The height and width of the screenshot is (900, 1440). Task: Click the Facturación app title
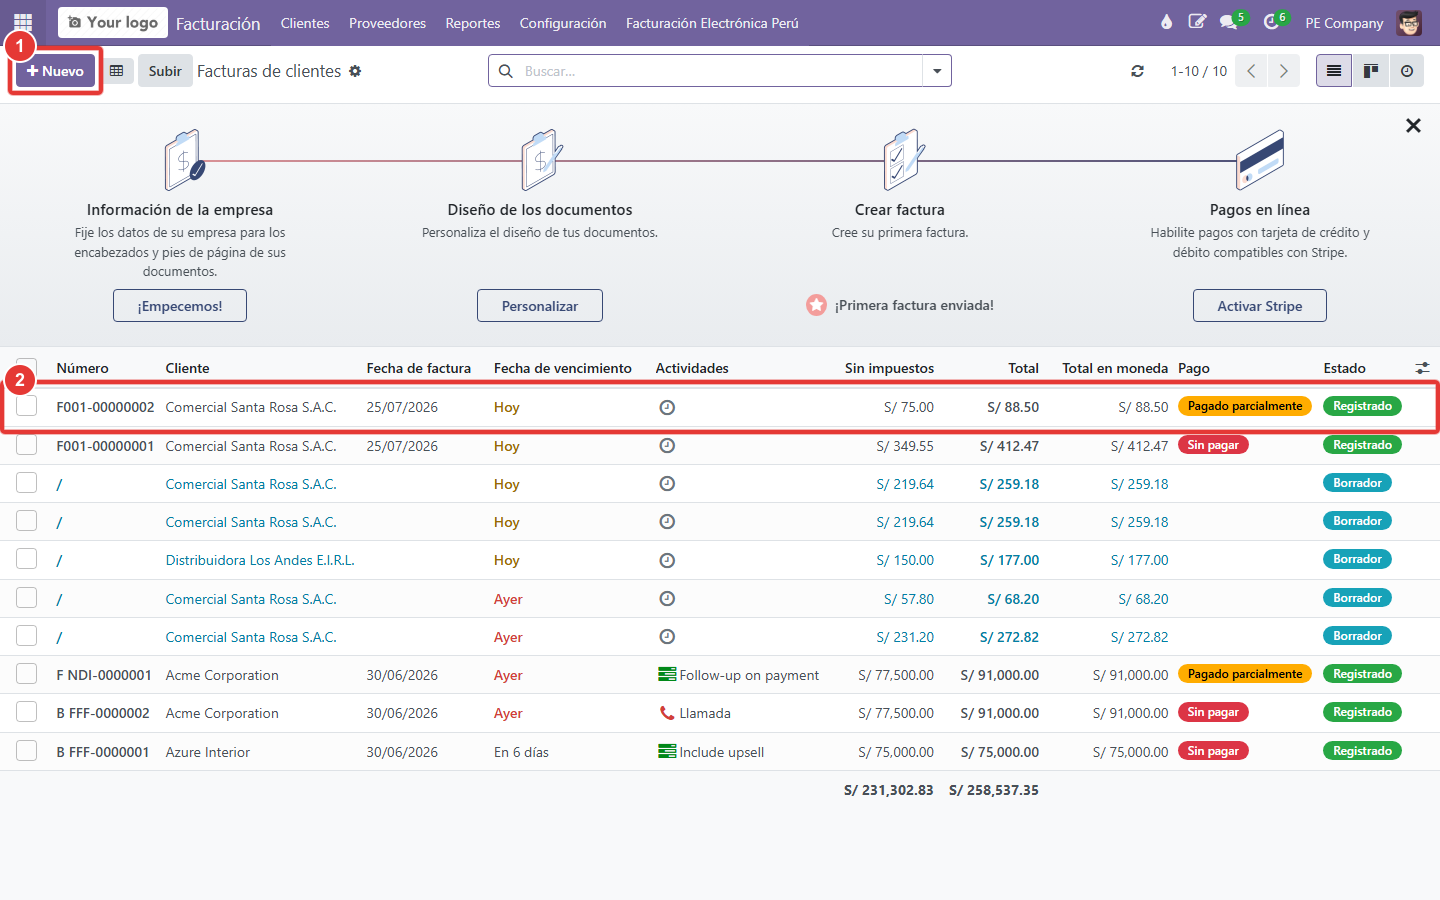218,23
